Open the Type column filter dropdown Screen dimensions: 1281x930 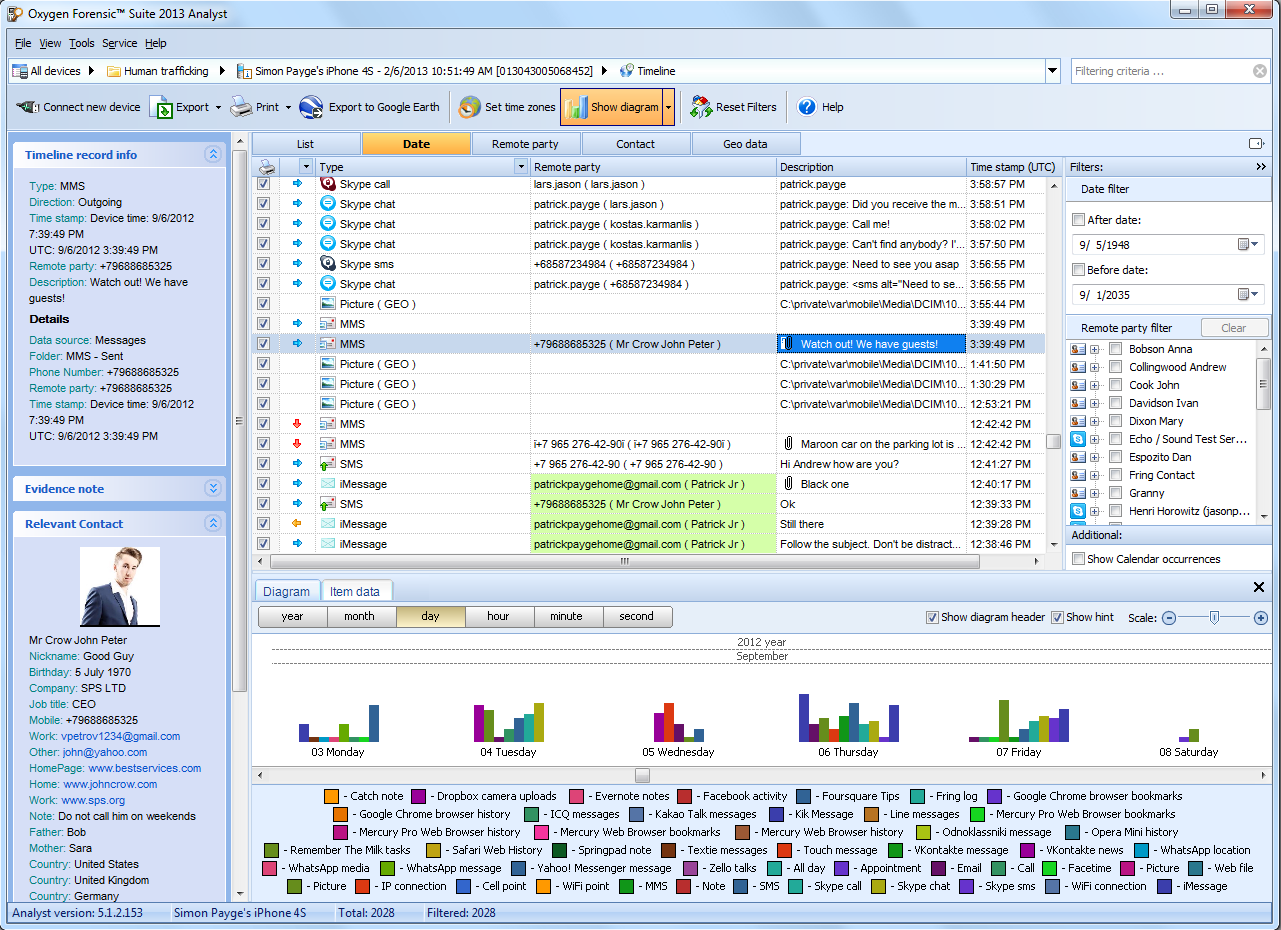(520, 167)
